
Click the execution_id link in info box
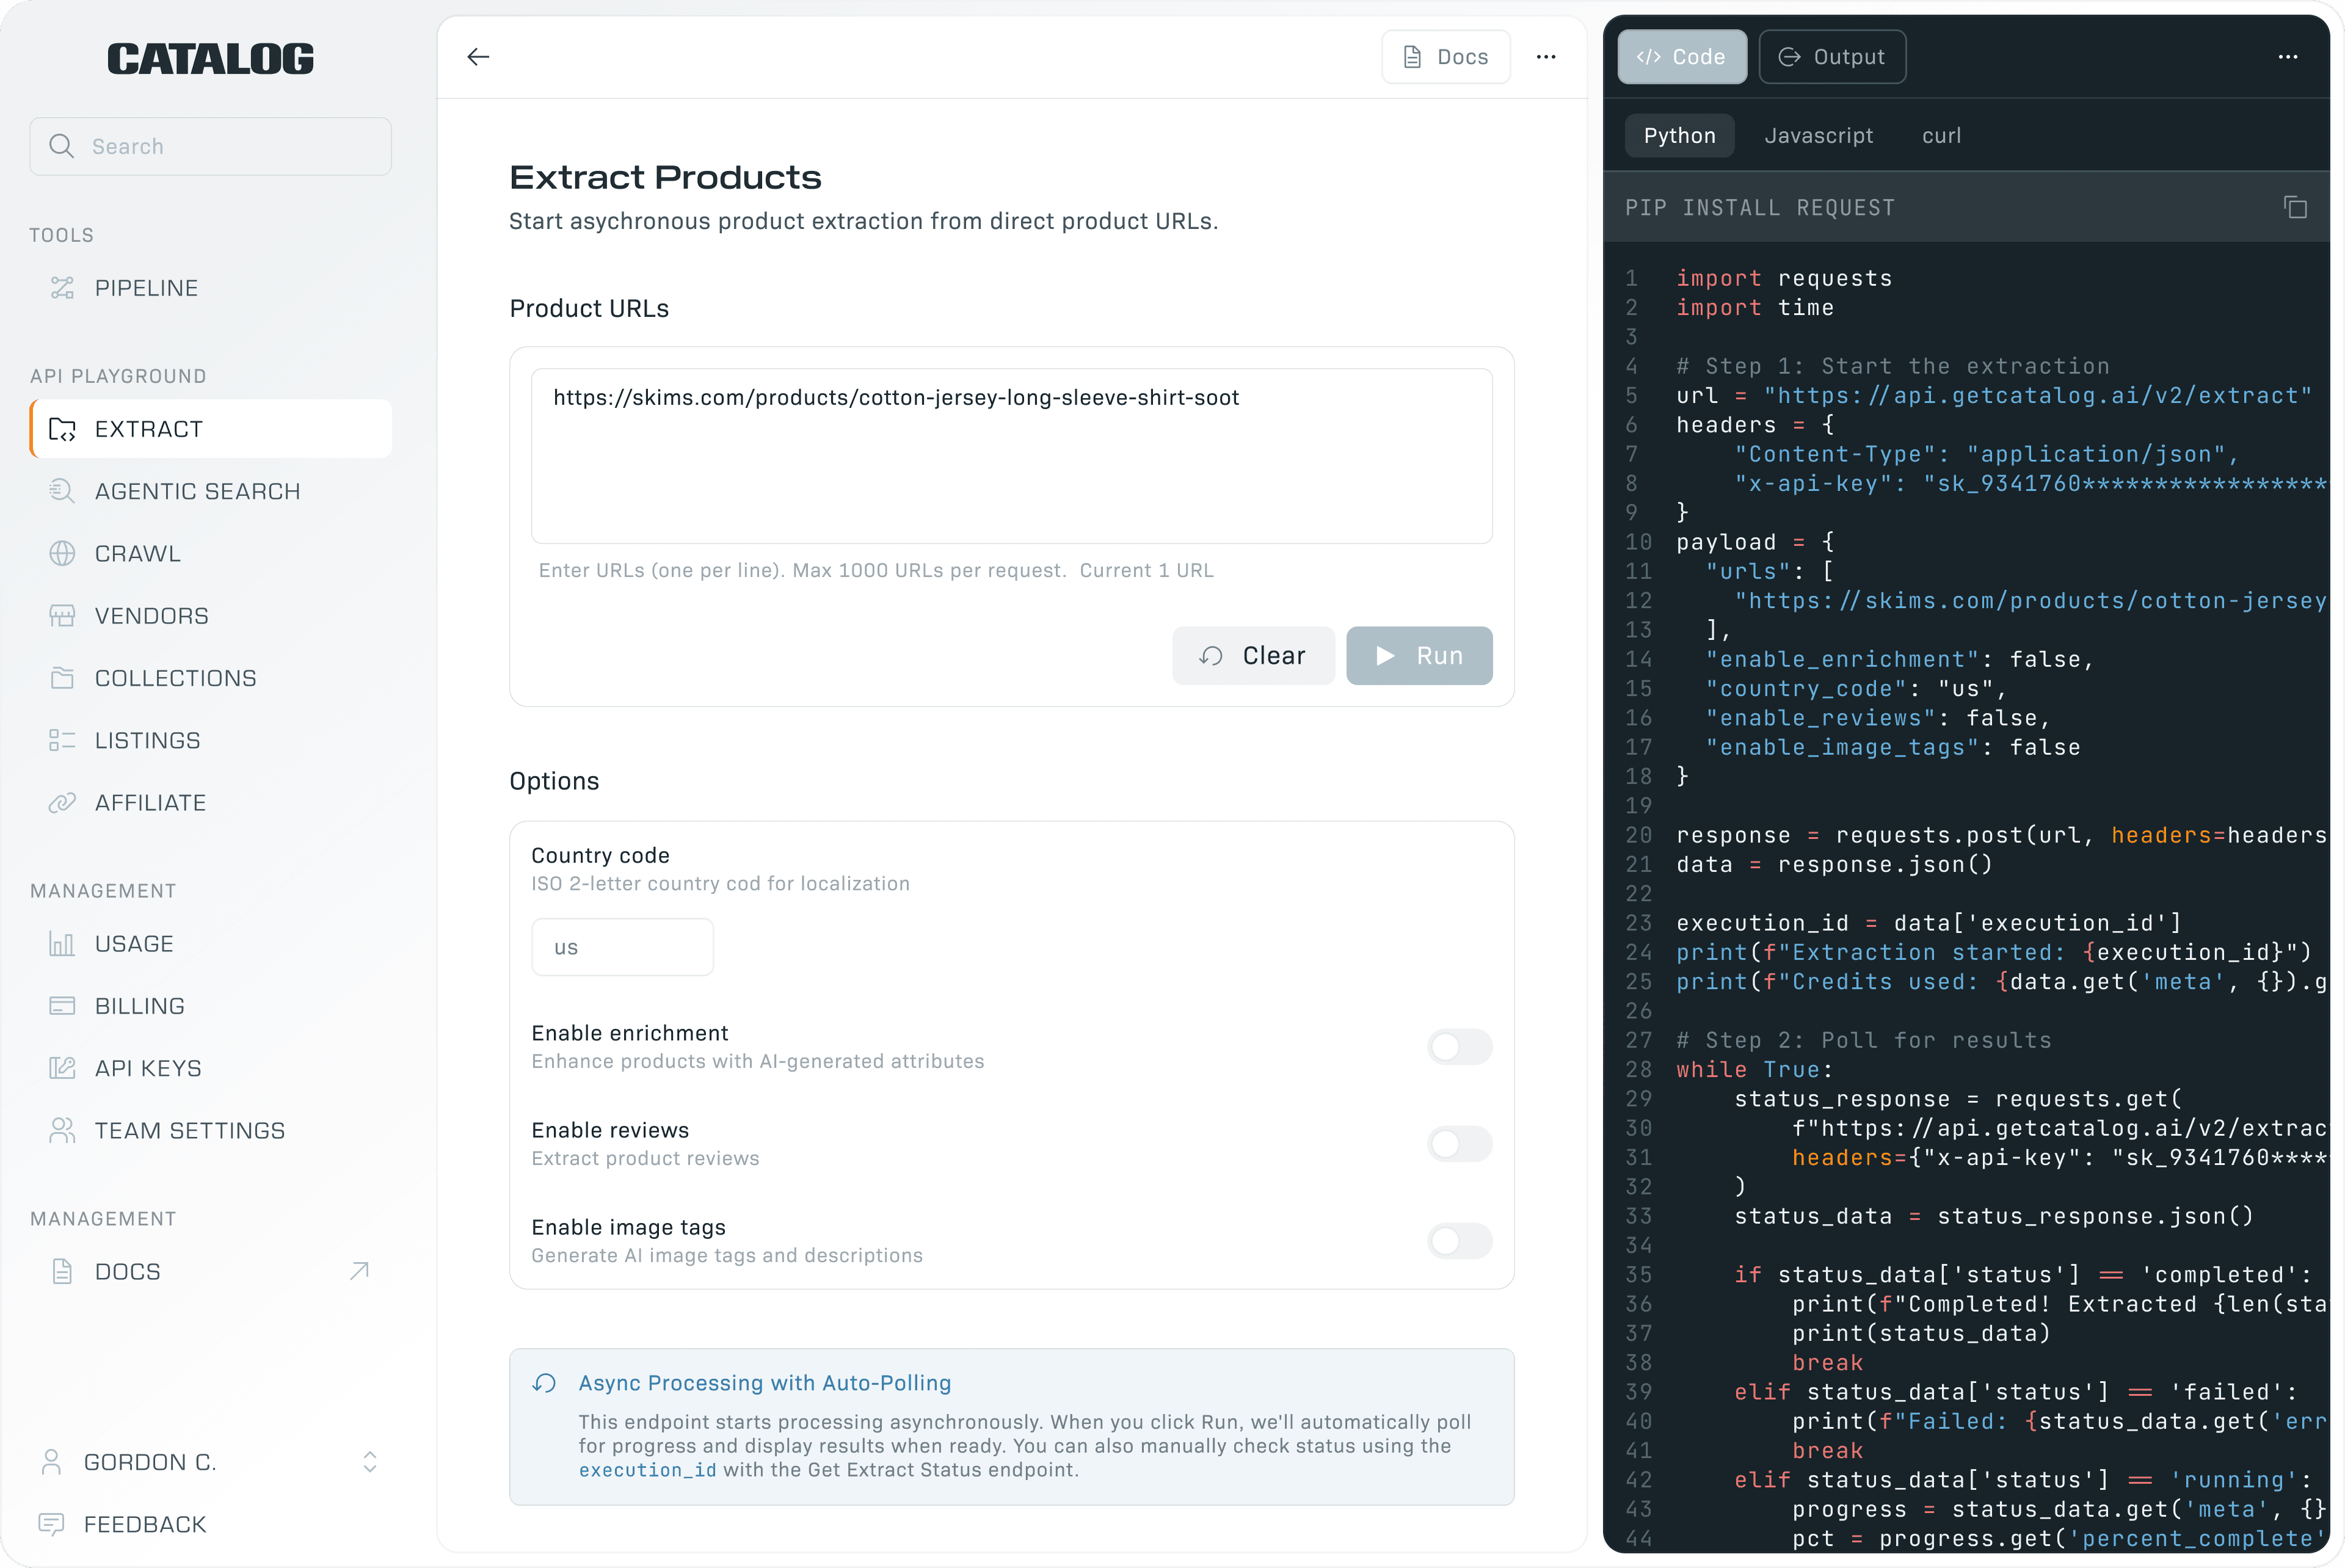[x=648, y=1470]
